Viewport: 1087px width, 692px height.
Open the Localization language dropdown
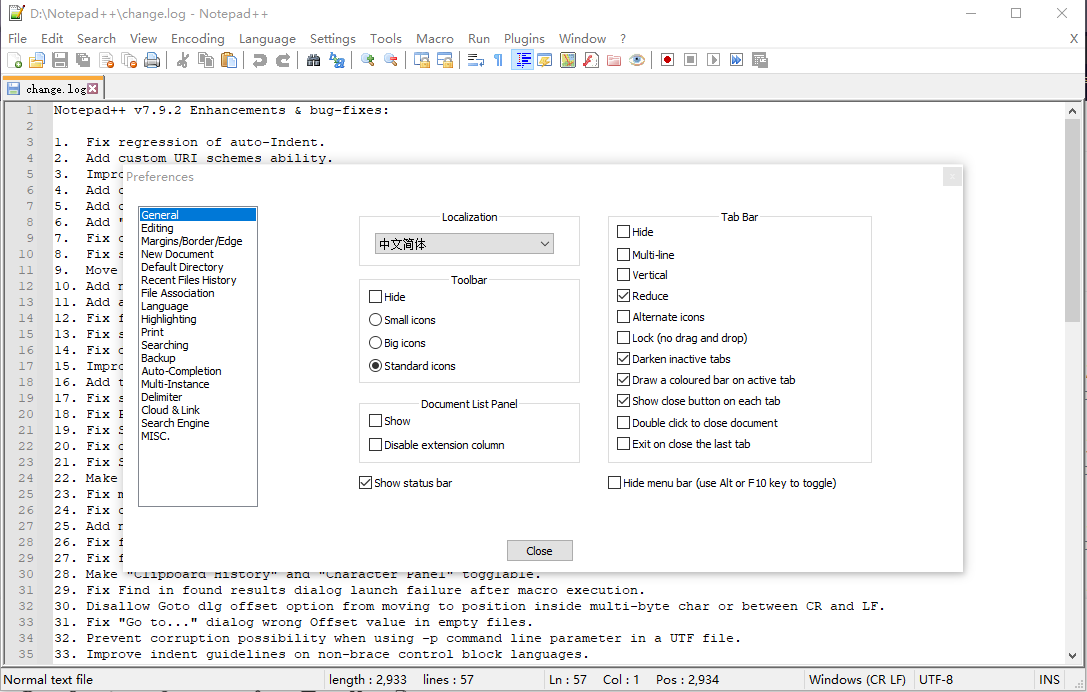tap(464, 243)
